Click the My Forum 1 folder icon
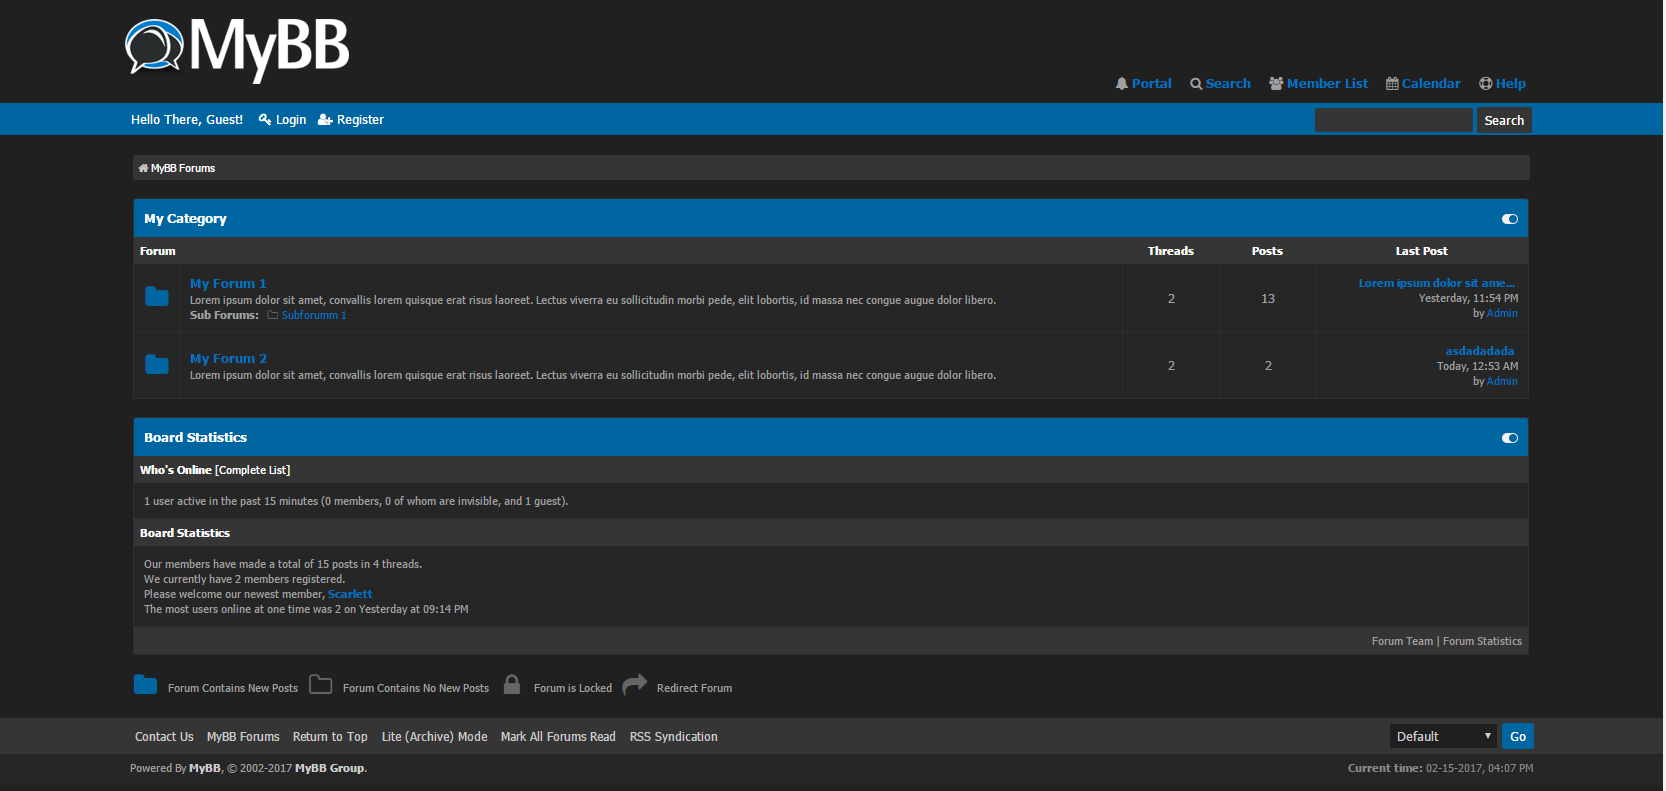This screenshot has height=791, width=1666. (157, 297)
